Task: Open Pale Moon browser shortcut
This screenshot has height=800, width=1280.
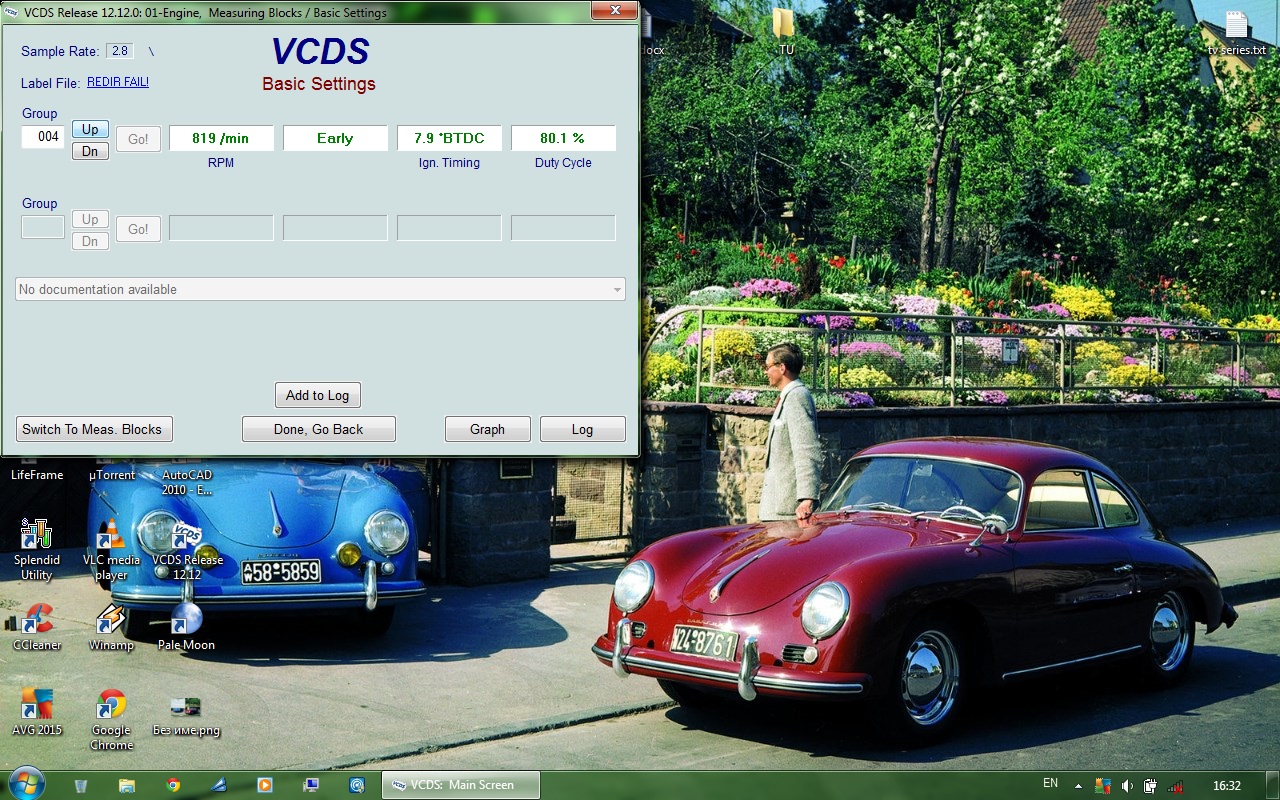Action: click(x=186, y=621)
